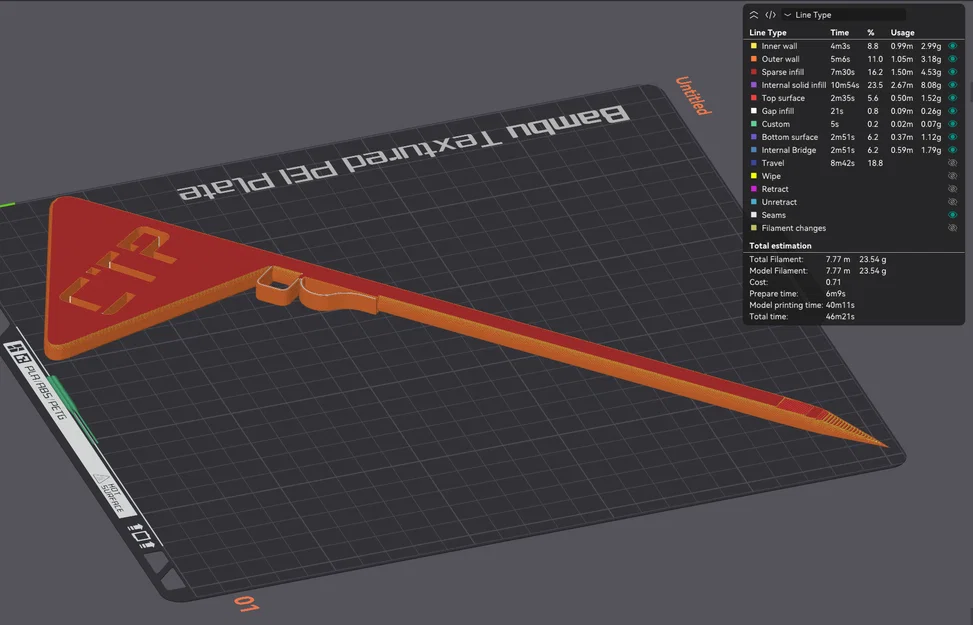The image size is (973, 625).
Task: Click the Outer wall orange color swatch
Action: tap(754, 59)
